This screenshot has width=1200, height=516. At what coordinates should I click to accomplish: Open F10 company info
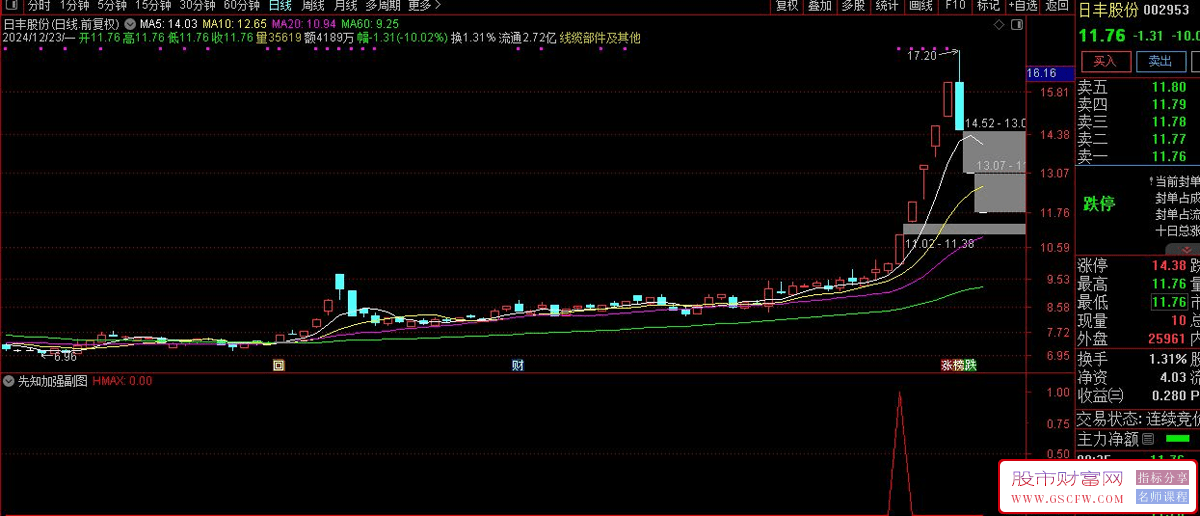point(955,6)
